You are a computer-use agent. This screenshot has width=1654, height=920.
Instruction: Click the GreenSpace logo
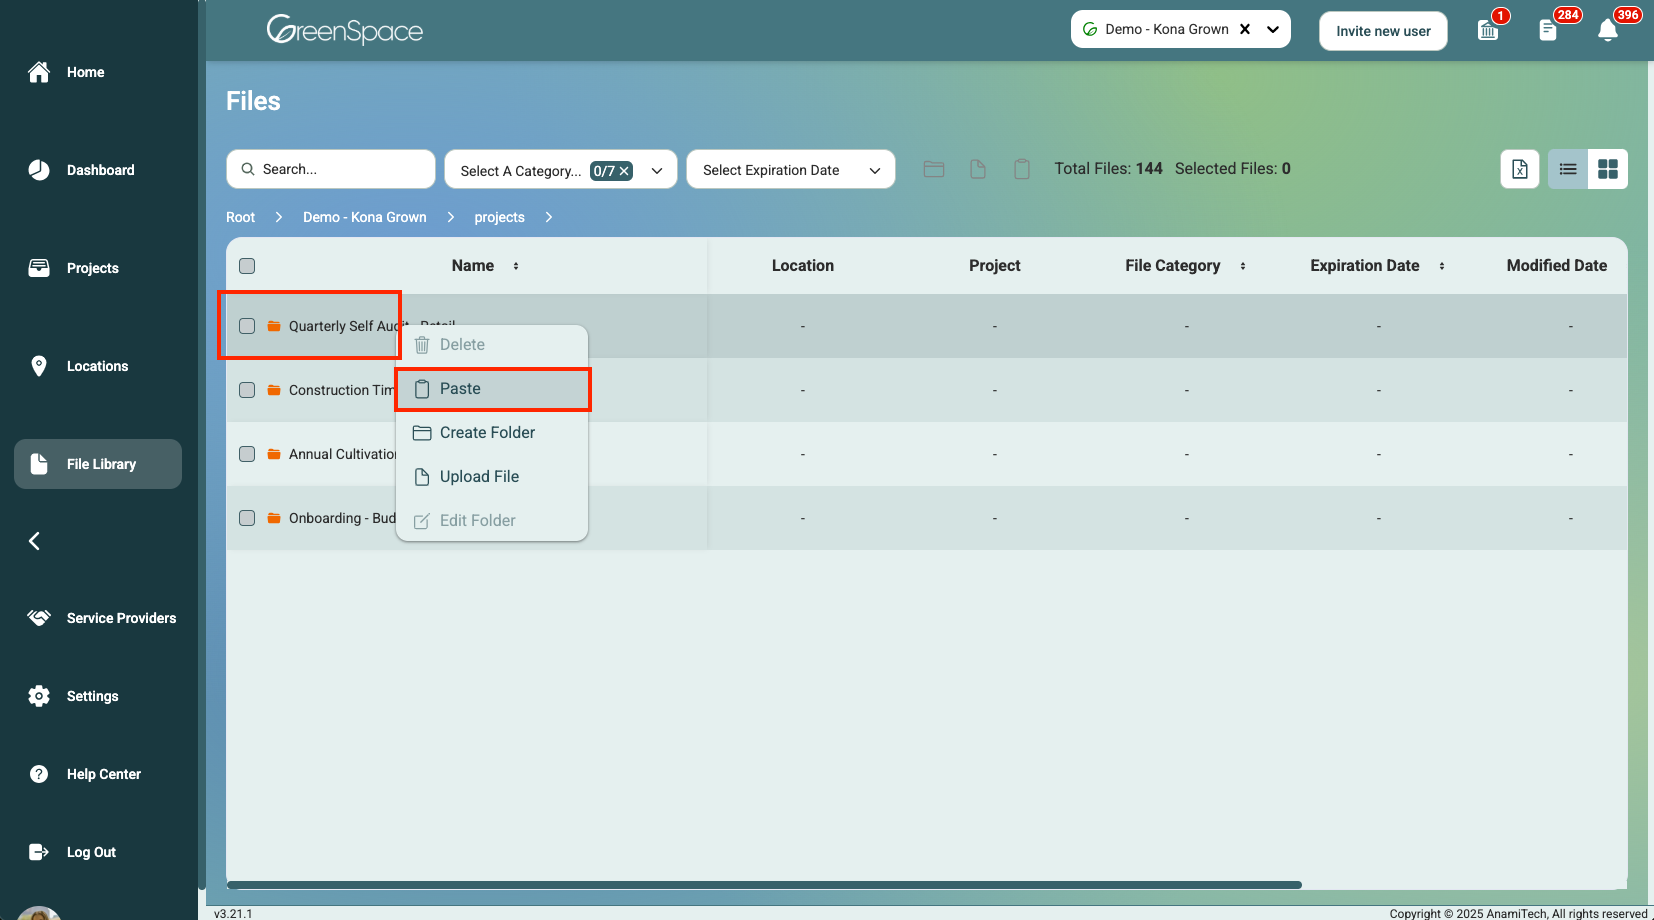coord(345,30)
